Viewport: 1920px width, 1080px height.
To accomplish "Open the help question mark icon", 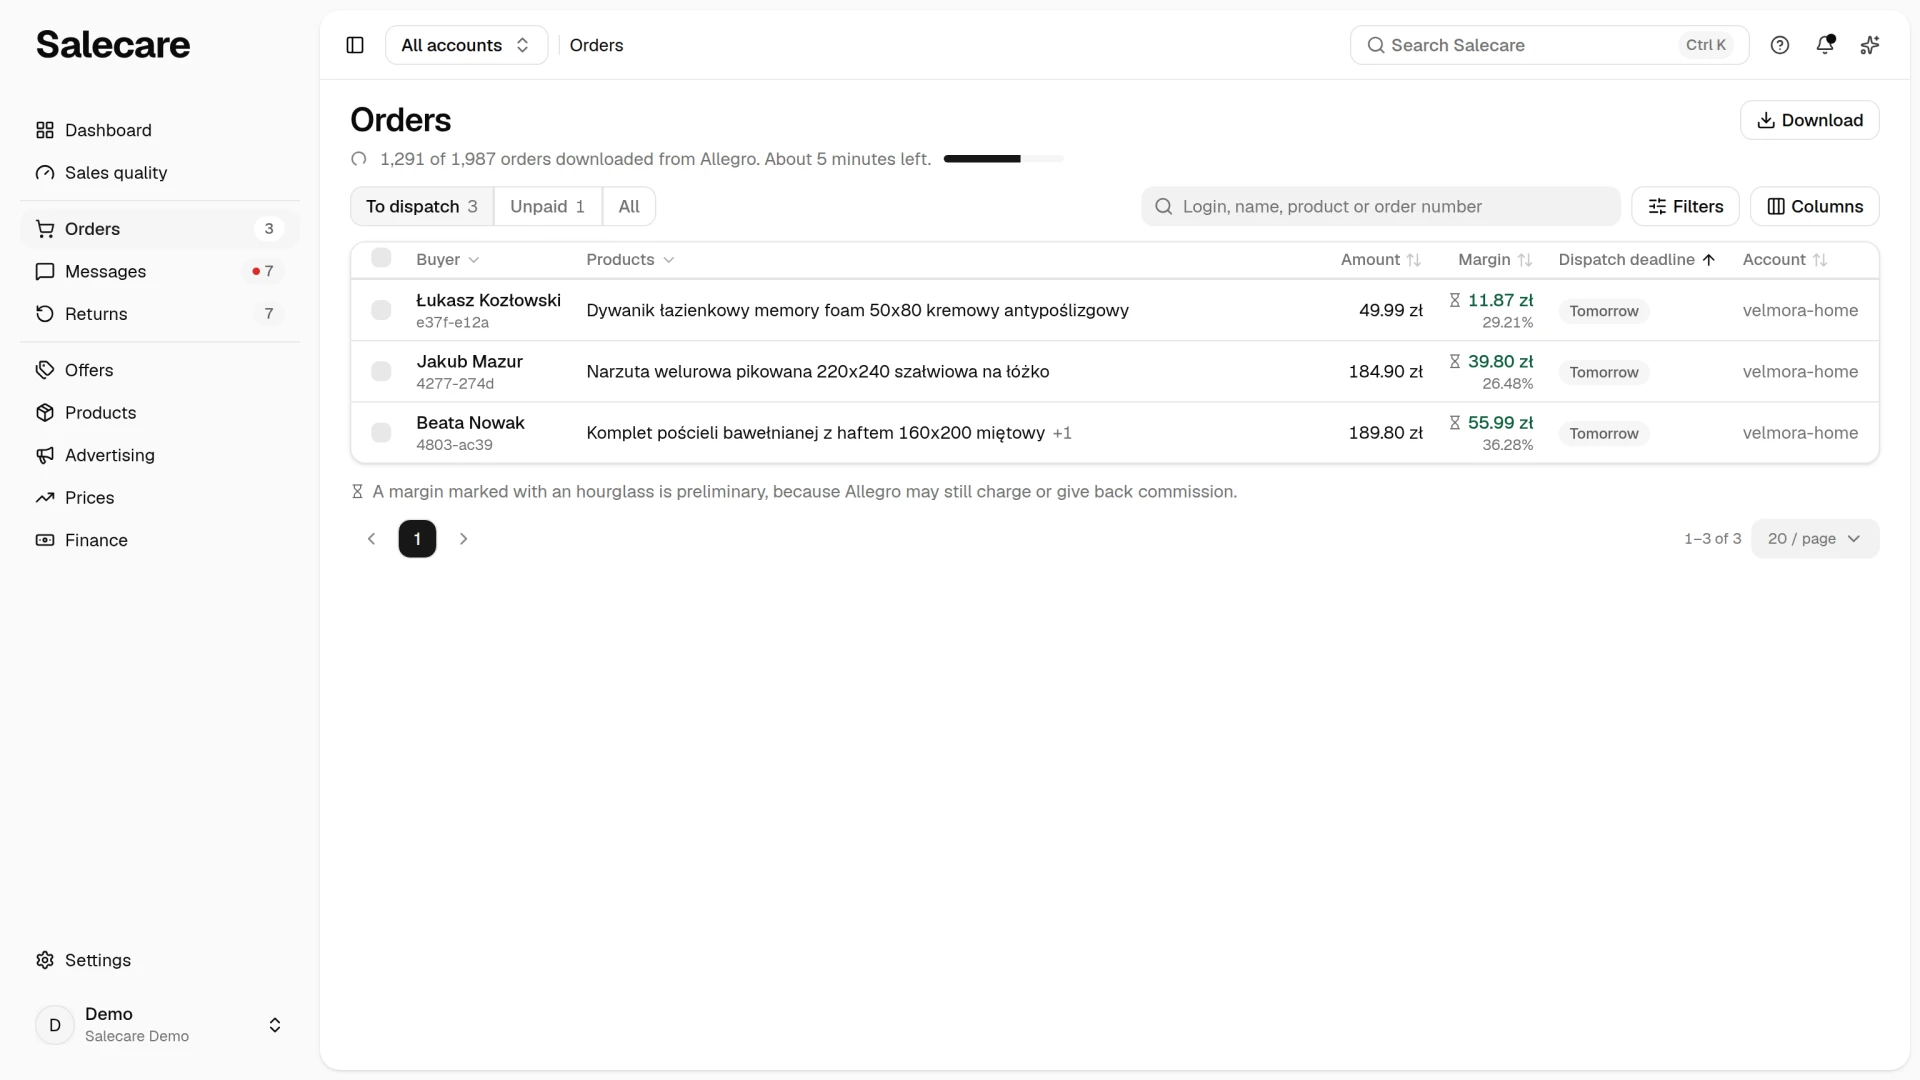I will coord(1780,45).
